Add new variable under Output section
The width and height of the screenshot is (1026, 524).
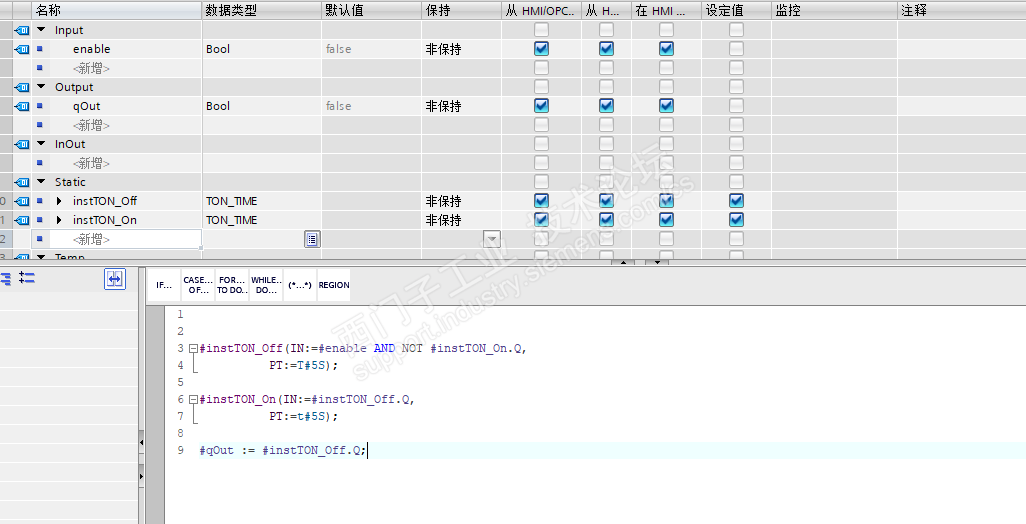pyautogui.click(x=91, y=126)
